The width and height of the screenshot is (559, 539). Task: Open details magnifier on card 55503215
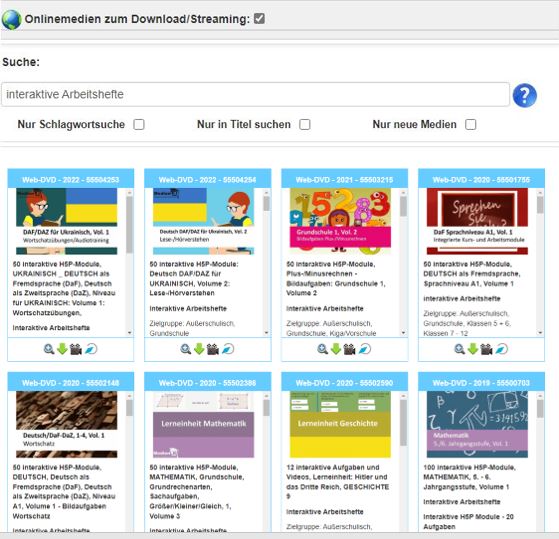pyautogui.click(x=323, y=349)
